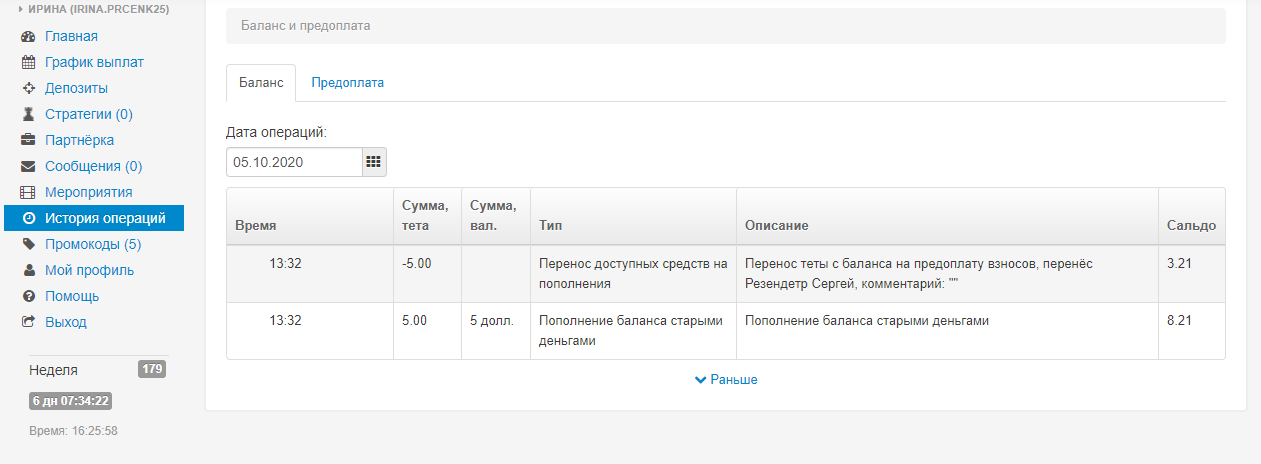The width and height of the screenshot is (1261, 464).
Task: Click calendar icon next to График выплат
Action: click(x=28, y=63)
